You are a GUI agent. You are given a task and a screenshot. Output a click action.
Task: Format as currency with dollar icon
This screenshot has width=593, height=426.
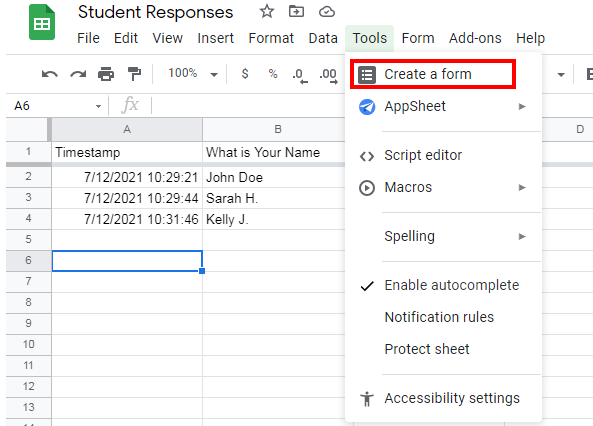[x=245, y=73]
